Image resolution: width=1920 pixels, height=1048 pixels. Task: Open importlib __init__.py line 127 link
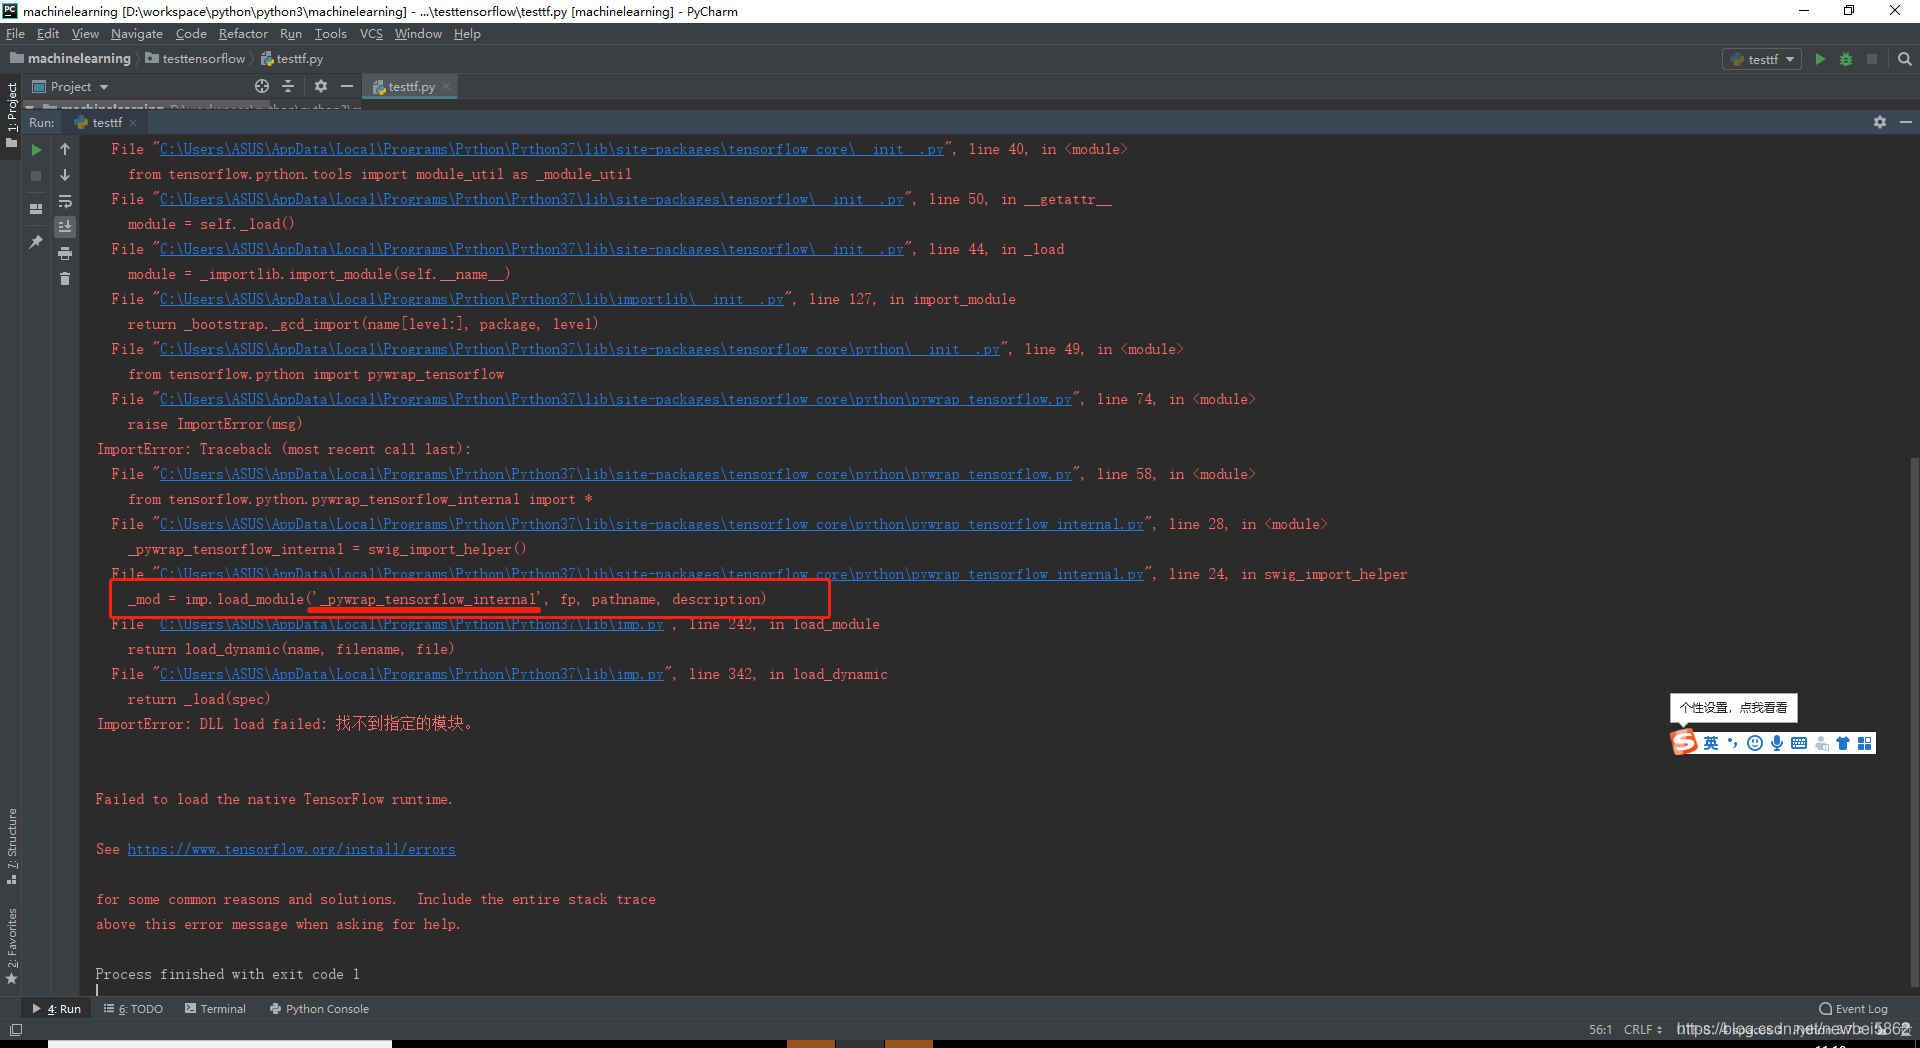coord(471,299)
